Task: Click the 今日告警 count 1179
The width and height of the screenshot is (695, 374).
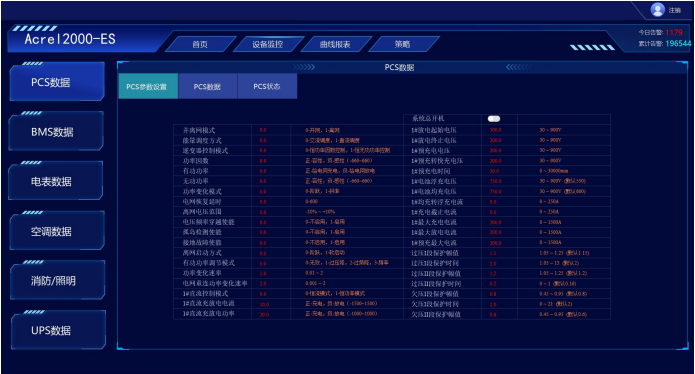Action: point(674,32)
